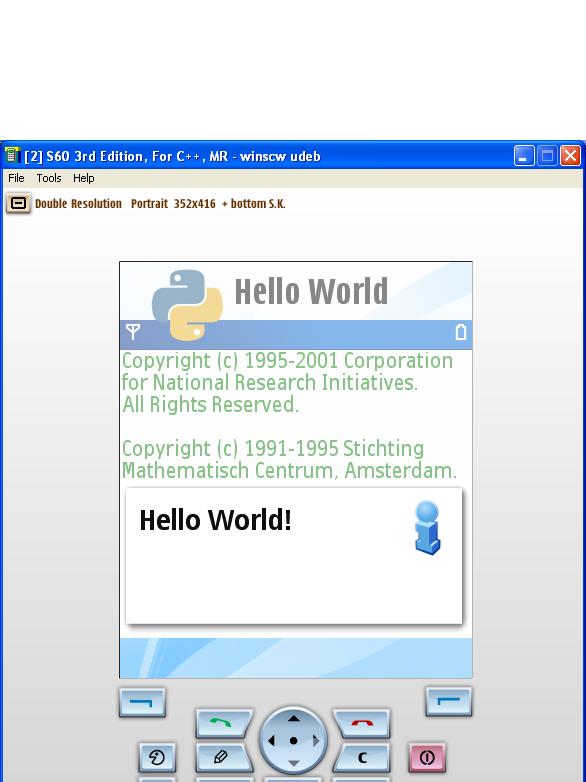This screenshot has height=782, width=586.
Task: Click the blue information icon in the note
Action: point(427,528)
